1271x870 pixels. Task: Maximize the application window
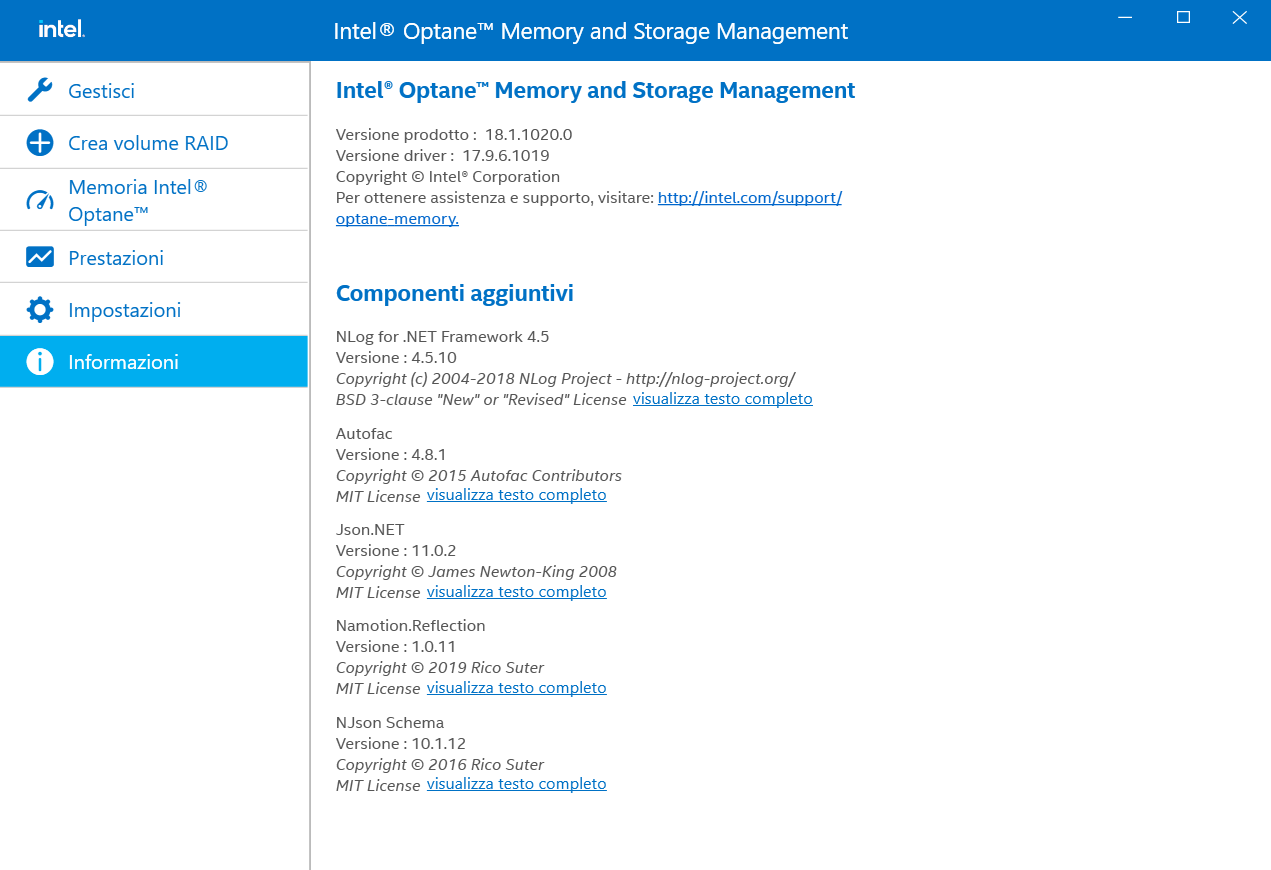pyautogui.click(x=1183, y=17)
